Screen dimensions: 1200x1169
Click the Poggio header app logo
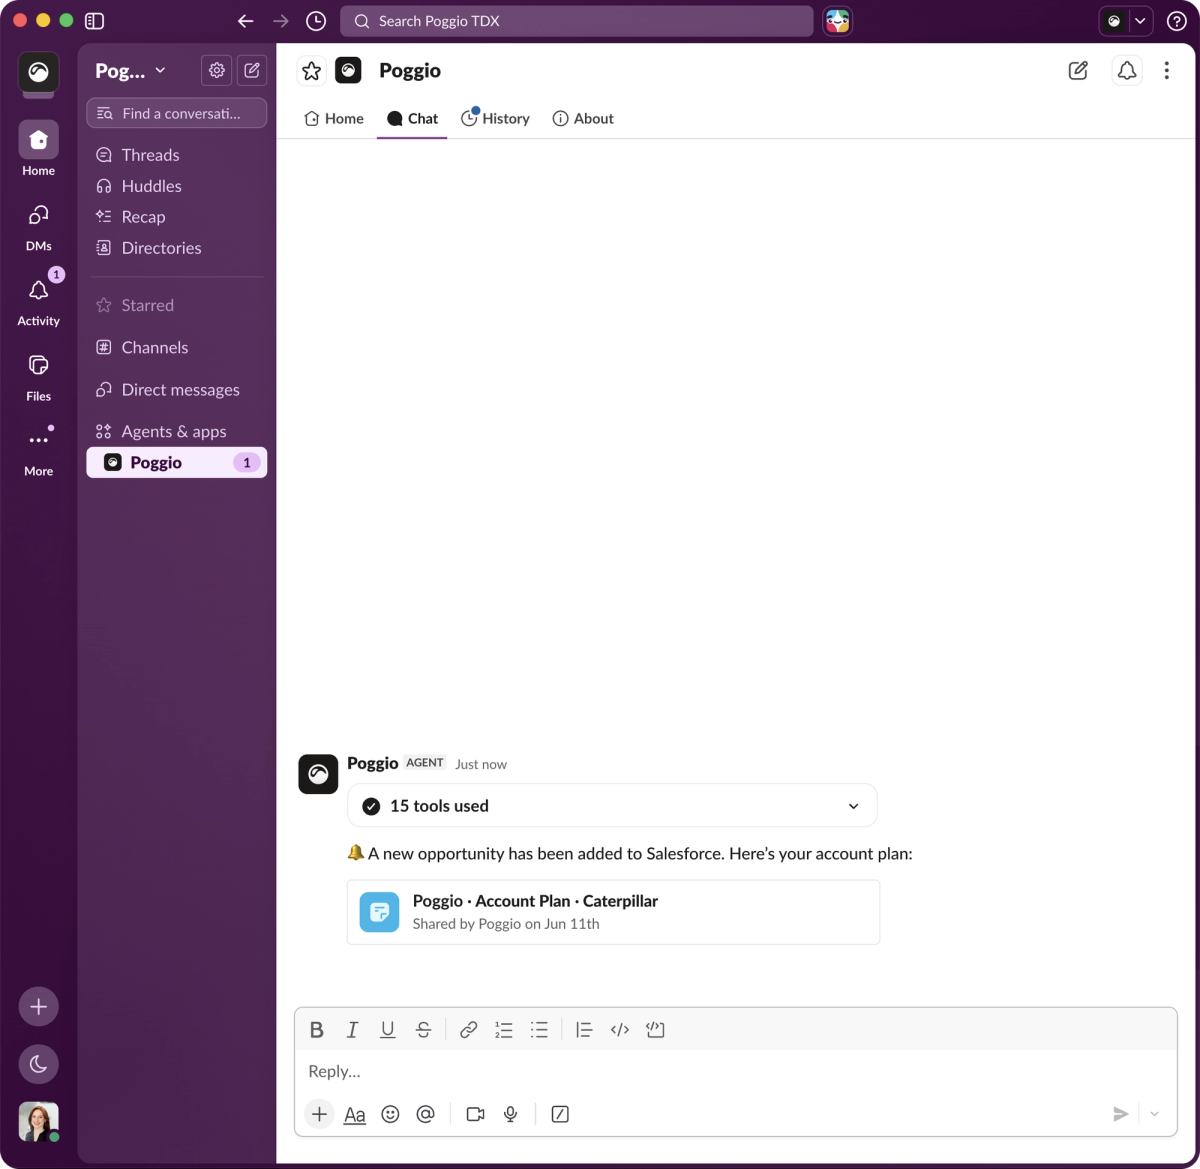tap(348, 70)
